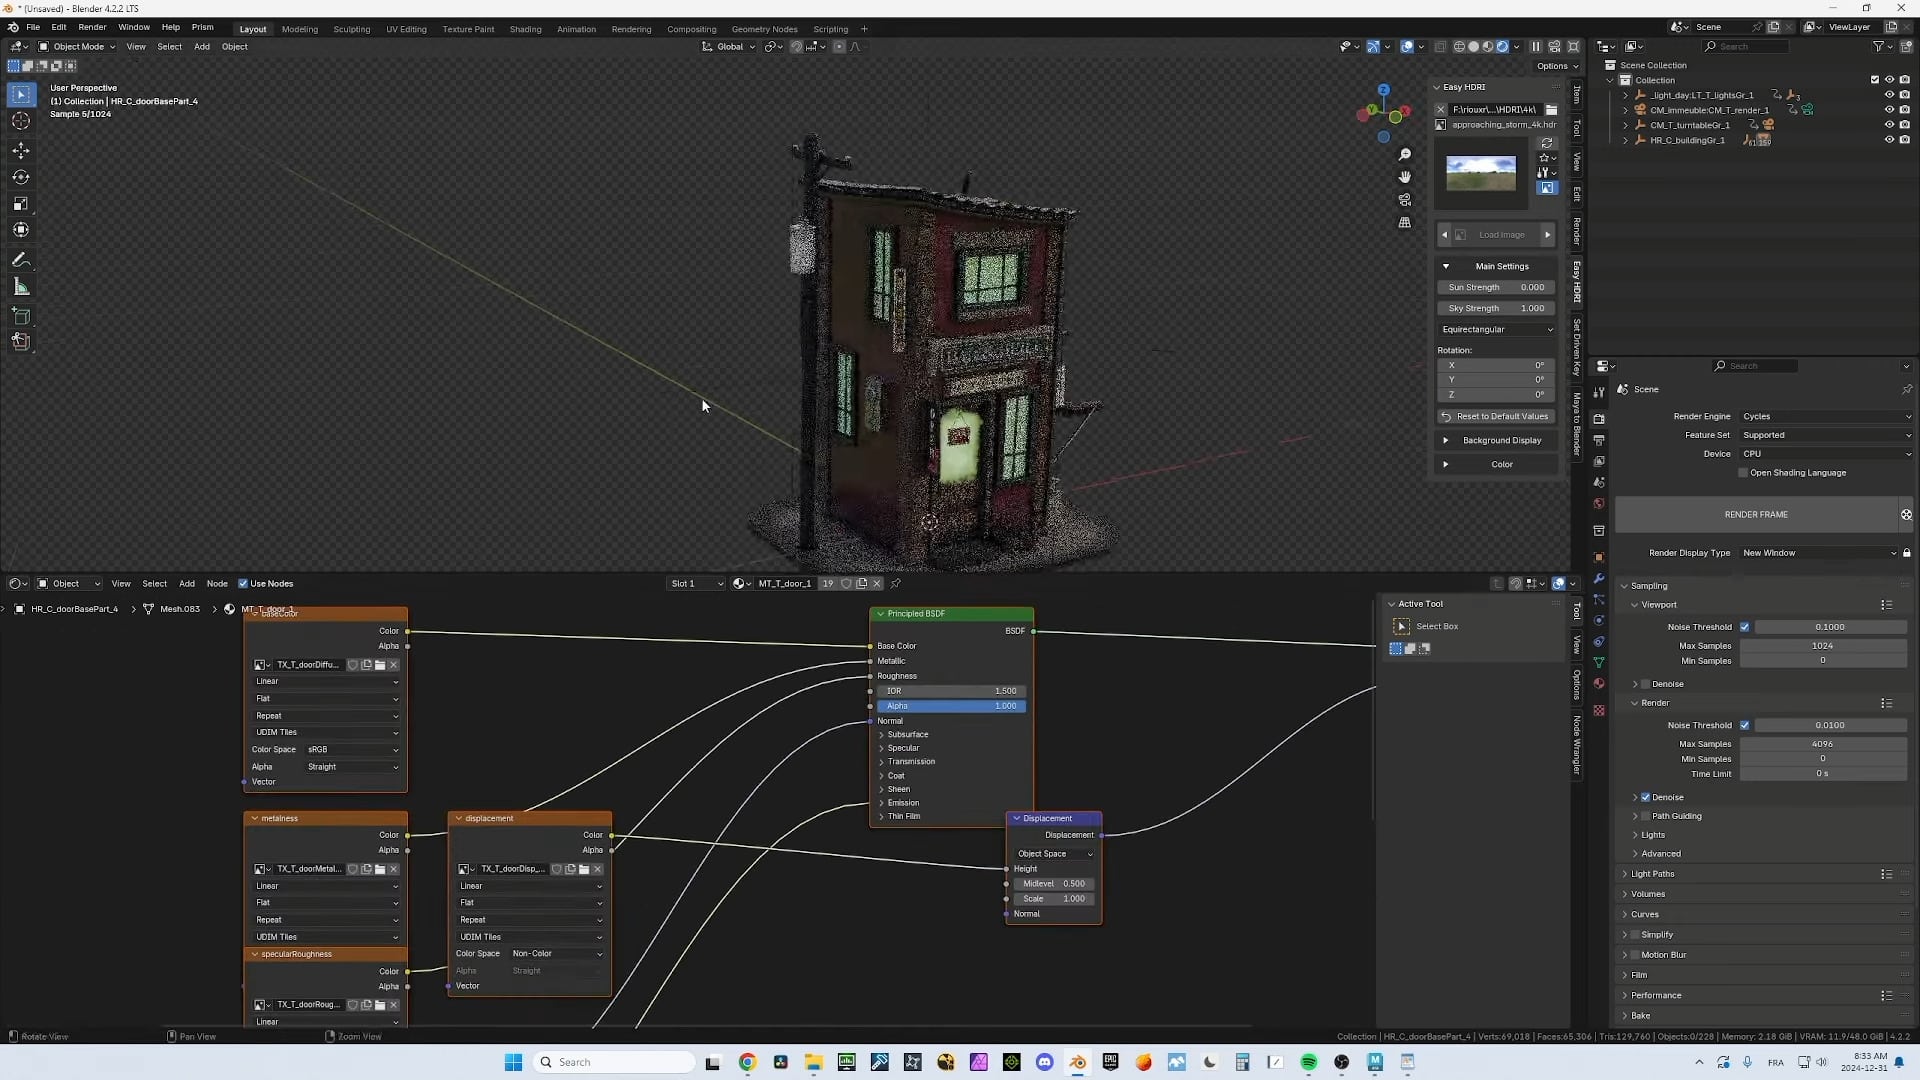Select the Move tool in the viewport toolbar

tap(20, 150)
